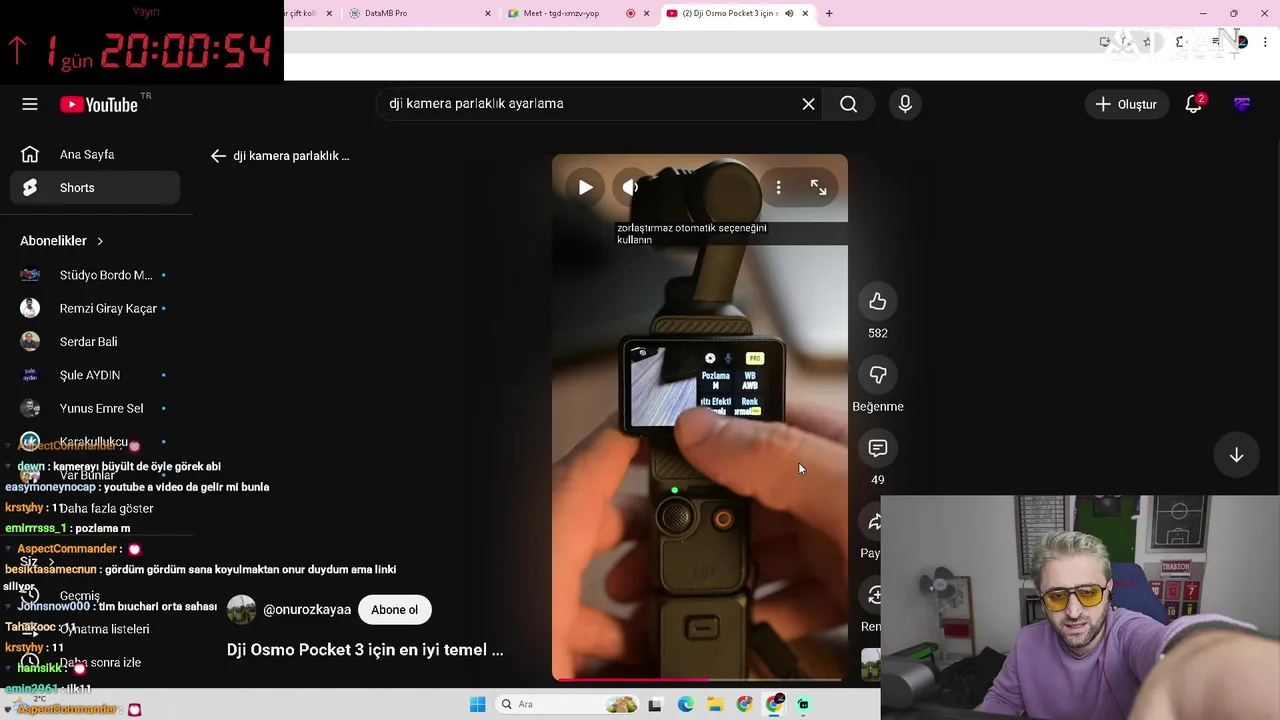Screen dimensions: 1280x720
Task: Open the Shorts three-dot options menu
Action: tap(778, 187)
